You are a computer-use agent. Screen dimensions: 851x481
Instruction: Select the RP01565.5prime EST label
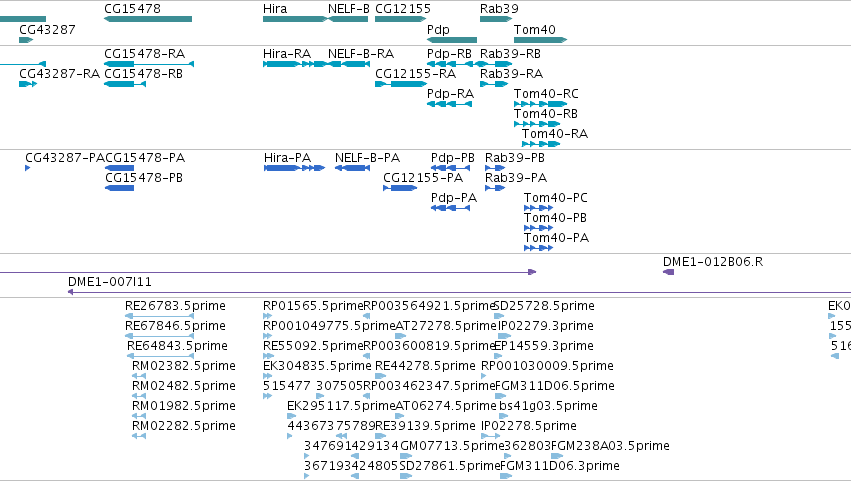(313, 306)
